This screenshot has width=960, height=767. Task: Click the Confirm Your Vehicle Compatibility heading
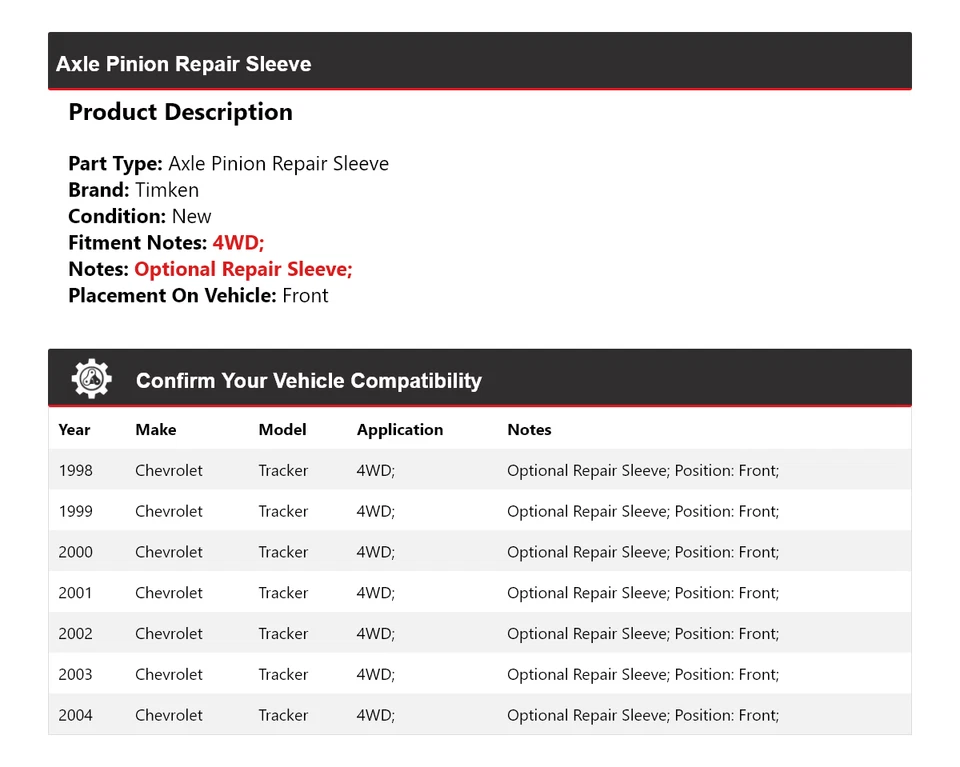(x=308, y=381)
